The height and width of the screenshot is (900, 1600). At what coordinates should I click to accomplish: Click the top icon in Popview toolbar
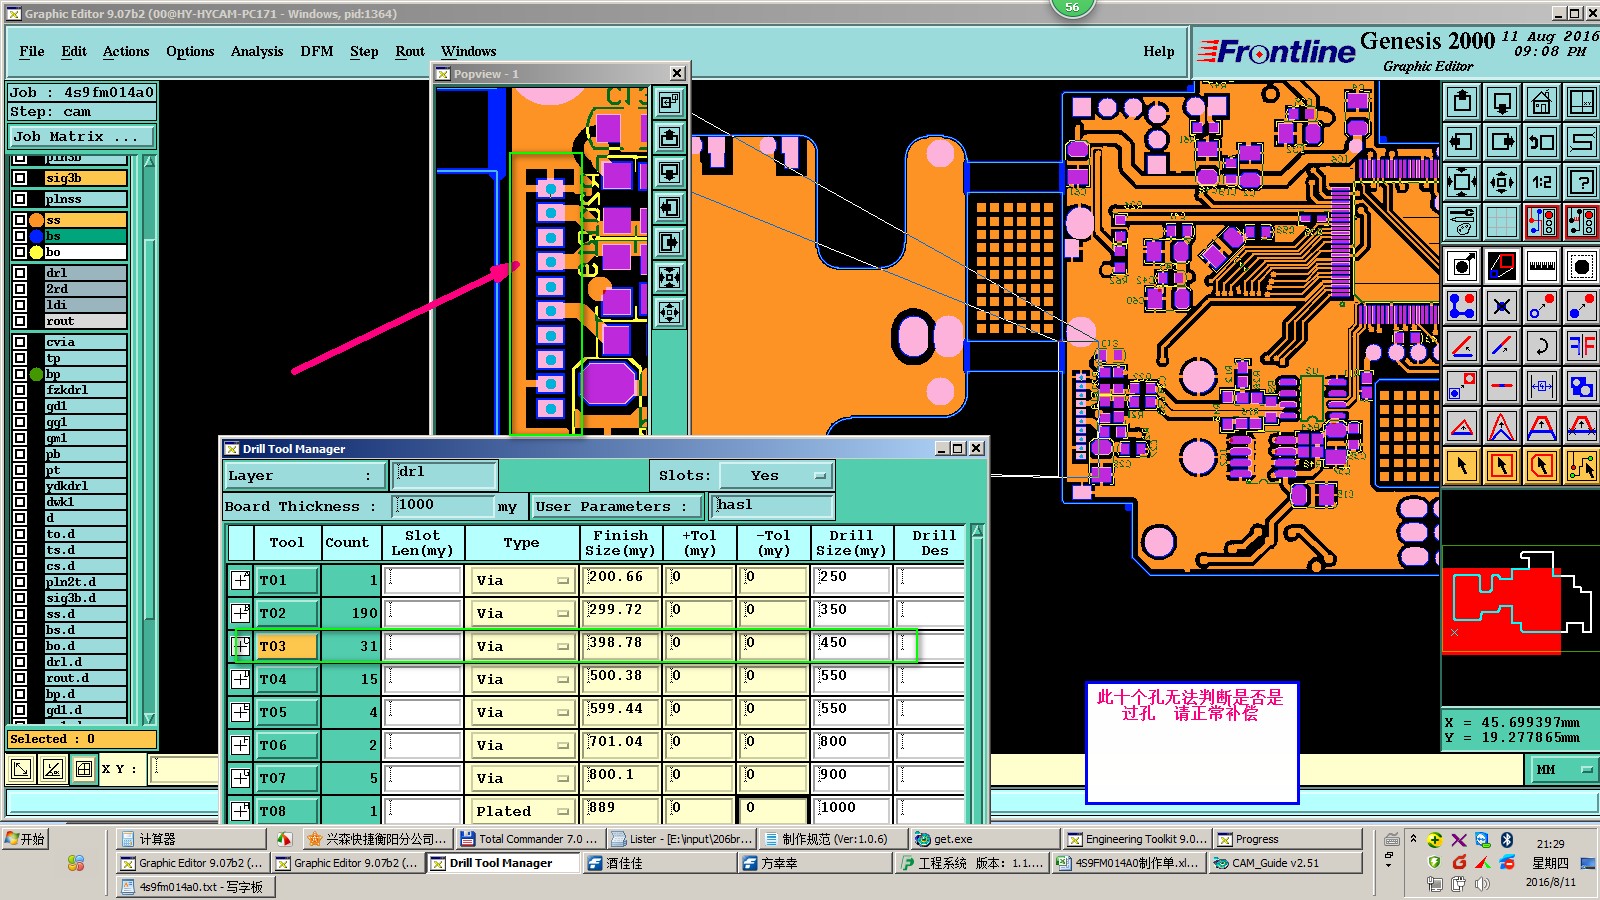[669, 102]
